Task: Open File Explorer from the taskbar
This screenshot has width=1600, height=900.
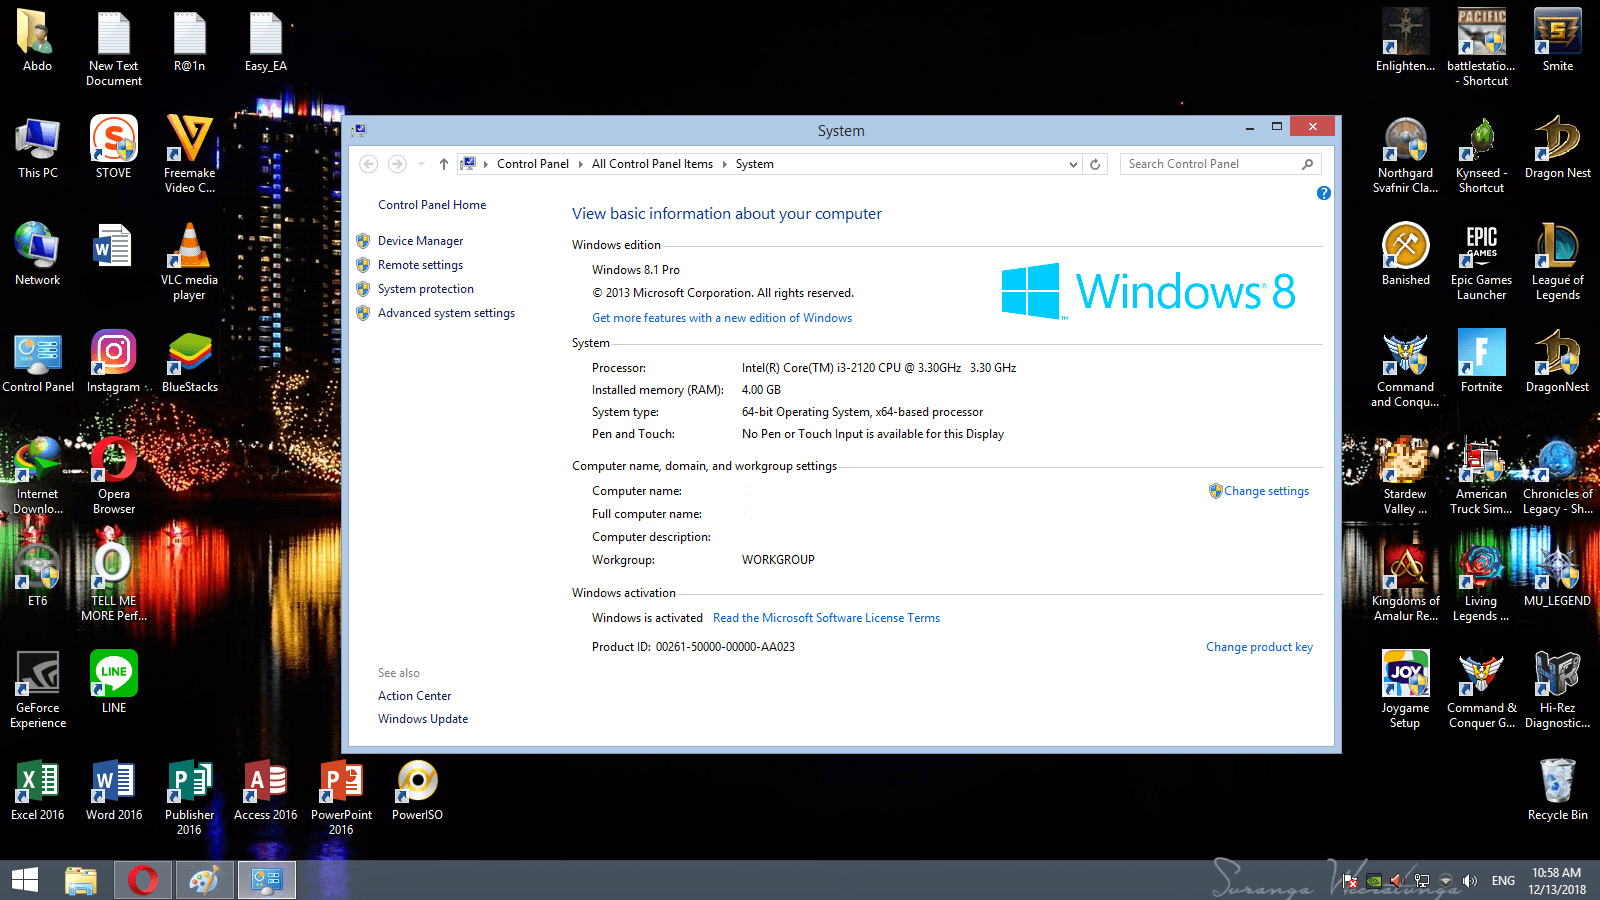Action: pyautogui.click(x=80, y=880)
